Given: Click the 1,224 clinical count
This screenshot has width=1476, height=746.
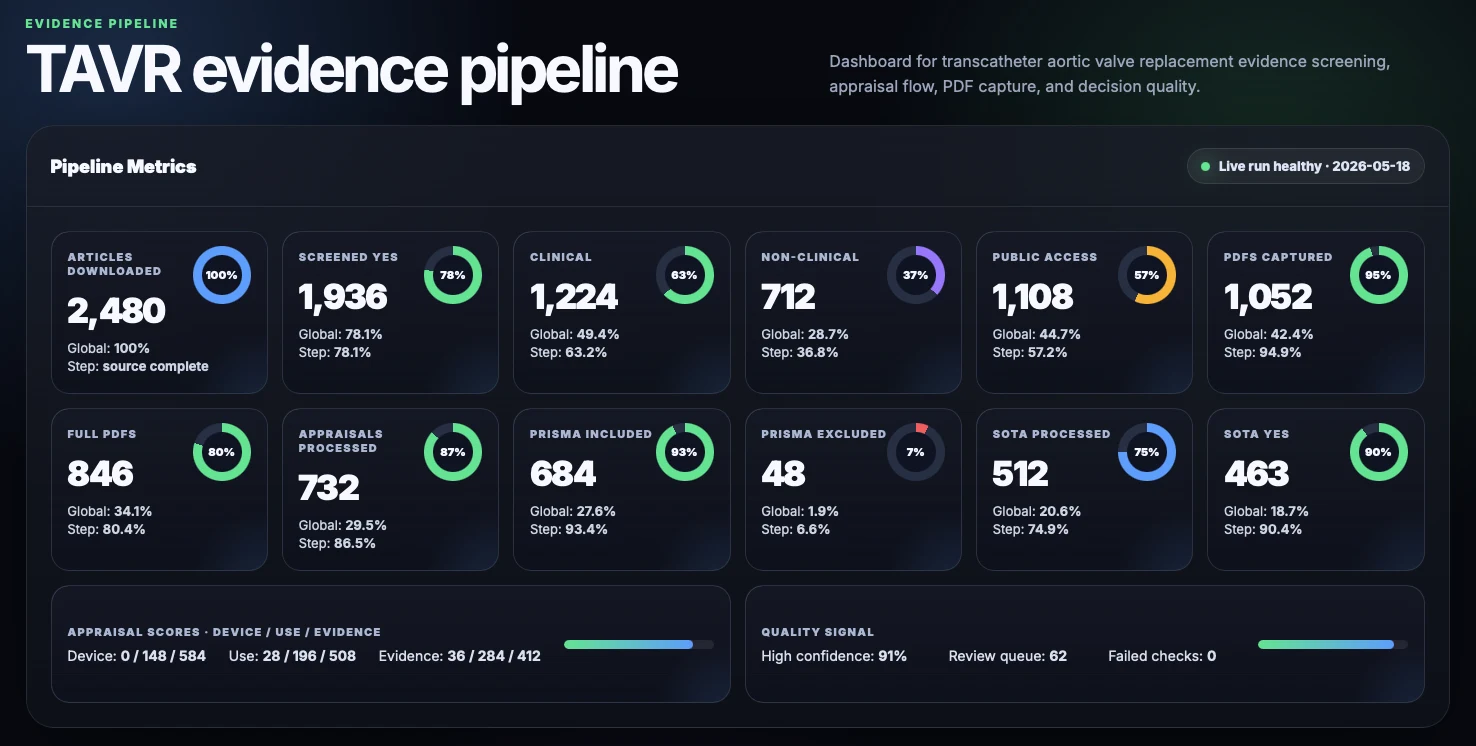Looking at the screenshot, I should [574, 297].
